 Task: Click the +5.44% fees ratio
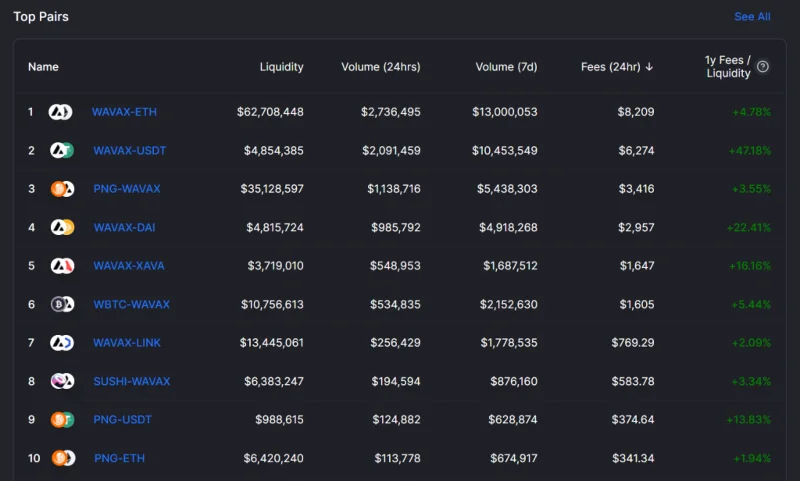[x=751, y=305]
